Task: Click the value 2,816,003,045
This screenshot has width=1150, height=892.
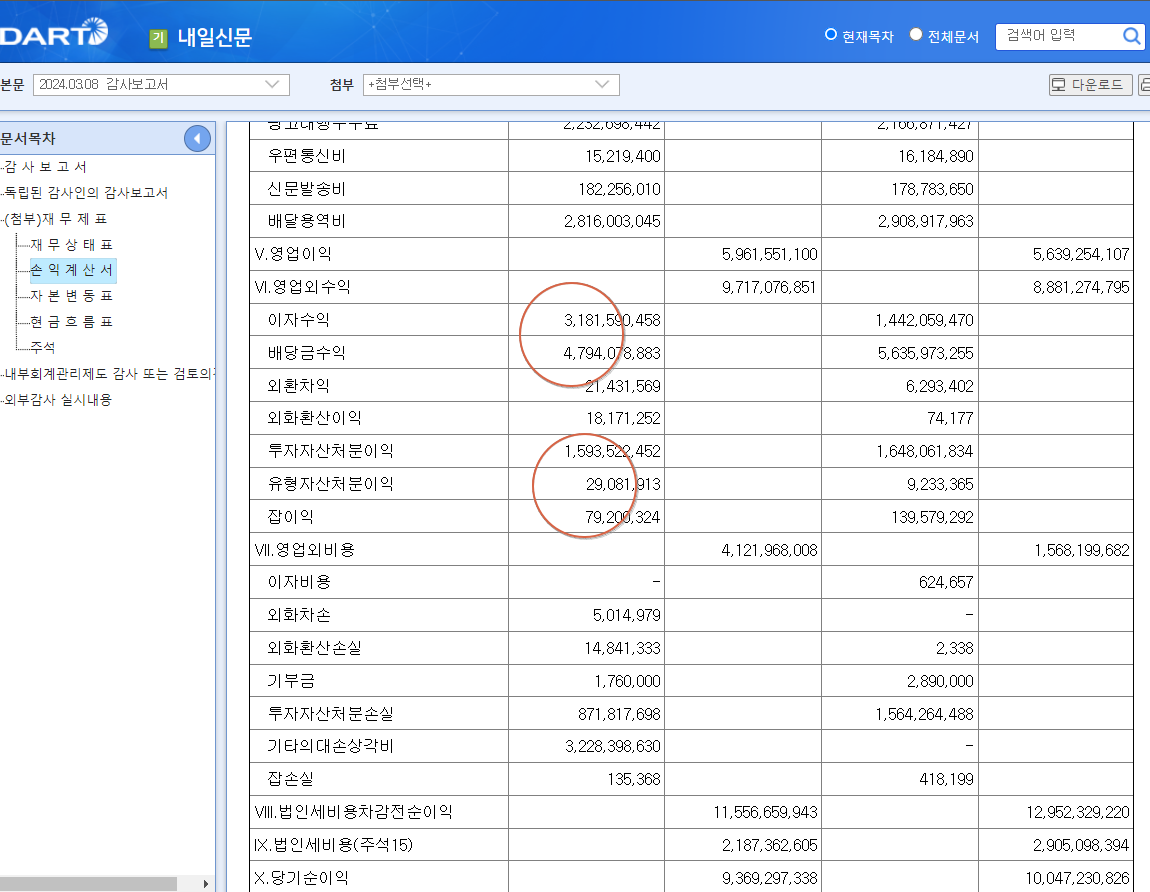Action: [612, 222]
